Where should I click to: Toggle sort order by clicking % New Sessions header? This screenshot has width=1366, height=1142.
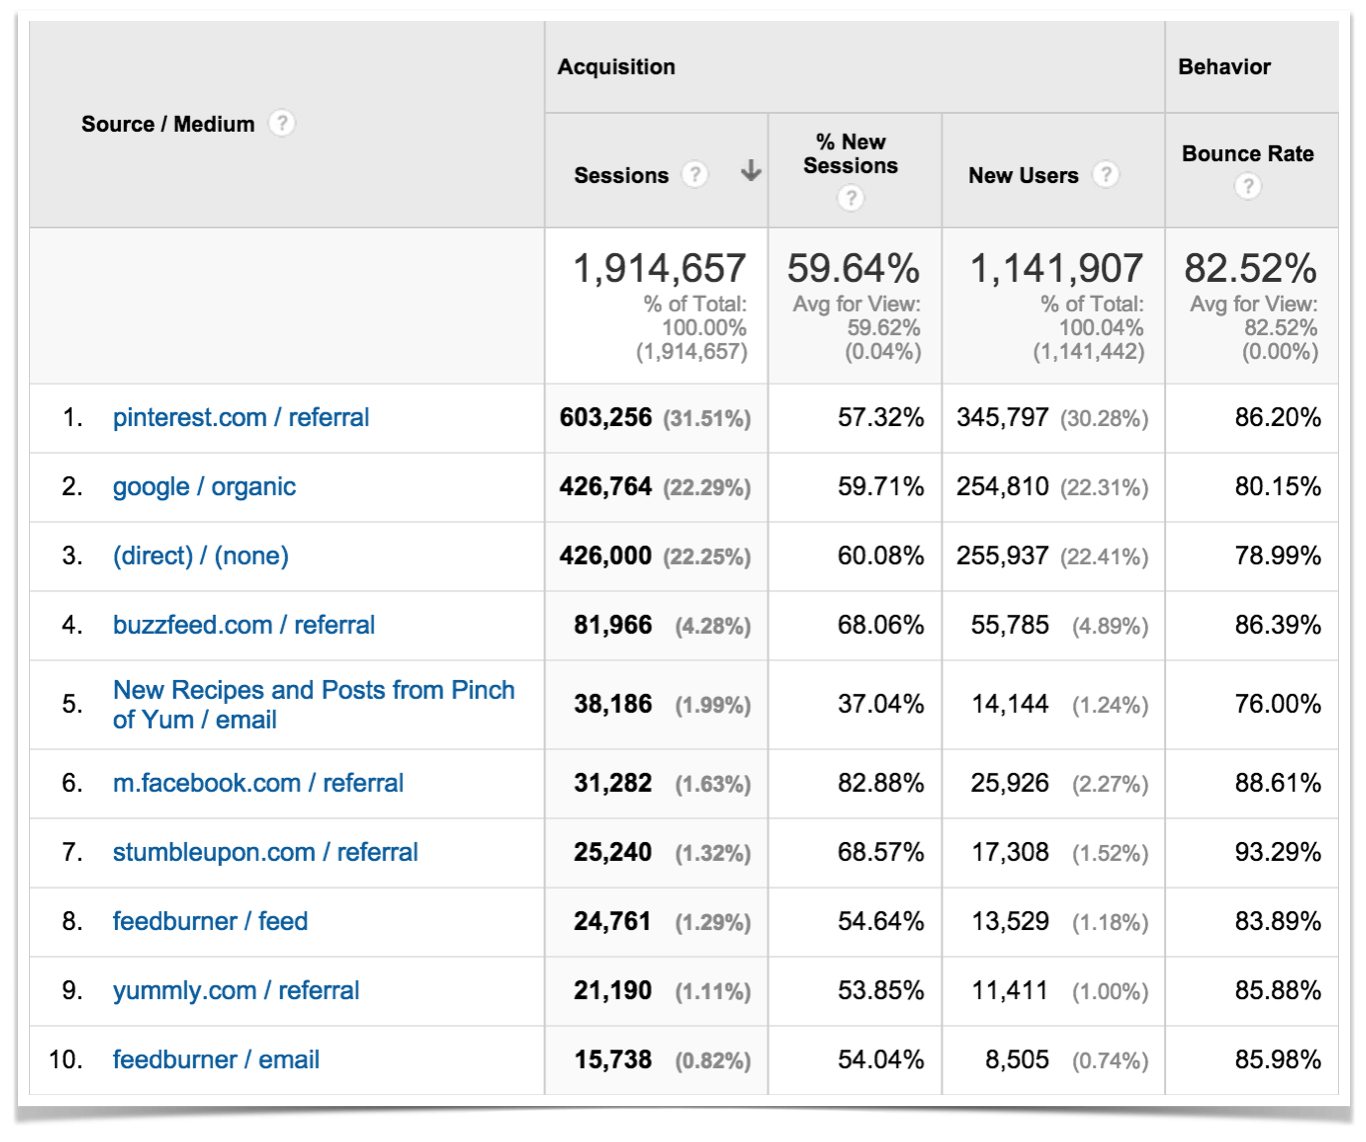point(851,153)
